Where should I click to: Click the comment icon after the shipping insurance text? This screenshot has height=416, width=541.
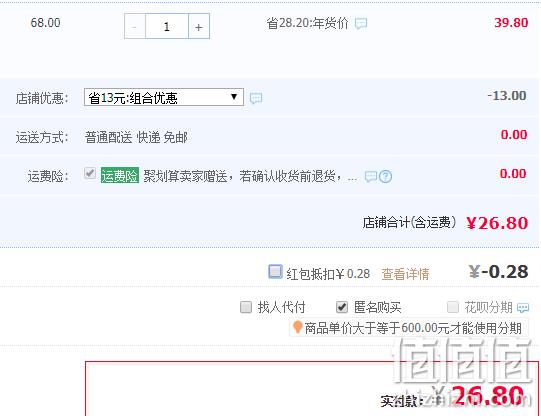371,177
